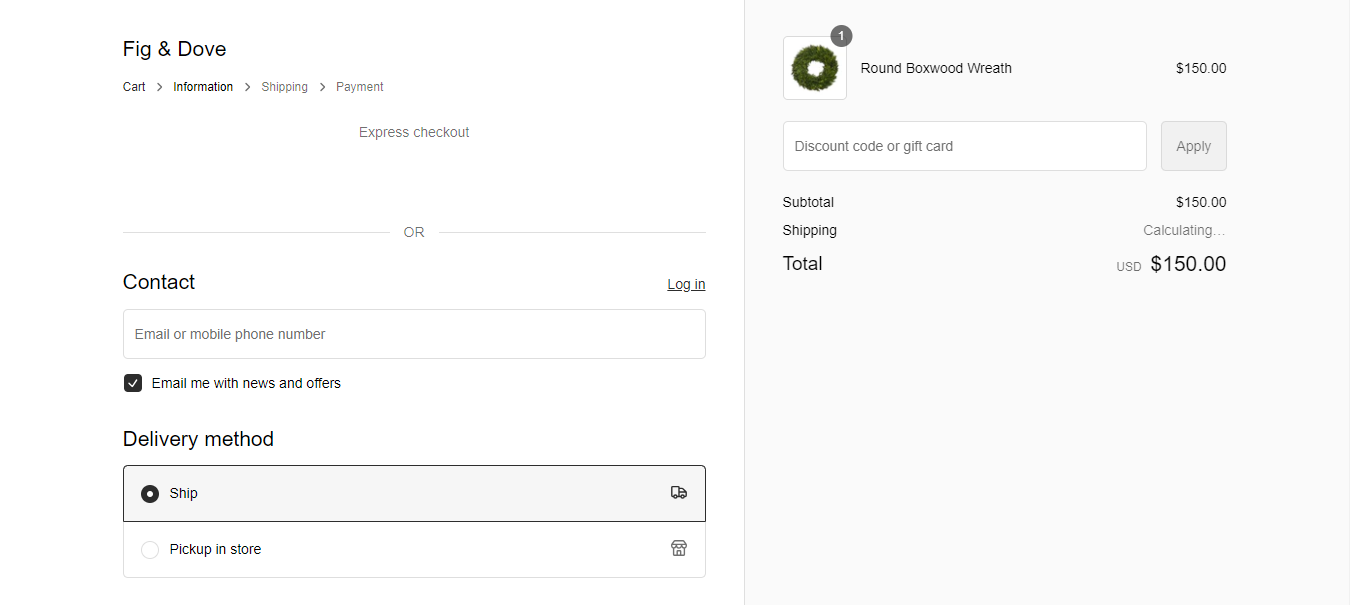Image resolution: width=1350 pixels, height=605 pixels.
Task: Click chevron between Shipping and Payment
Action: click(322, 87)
